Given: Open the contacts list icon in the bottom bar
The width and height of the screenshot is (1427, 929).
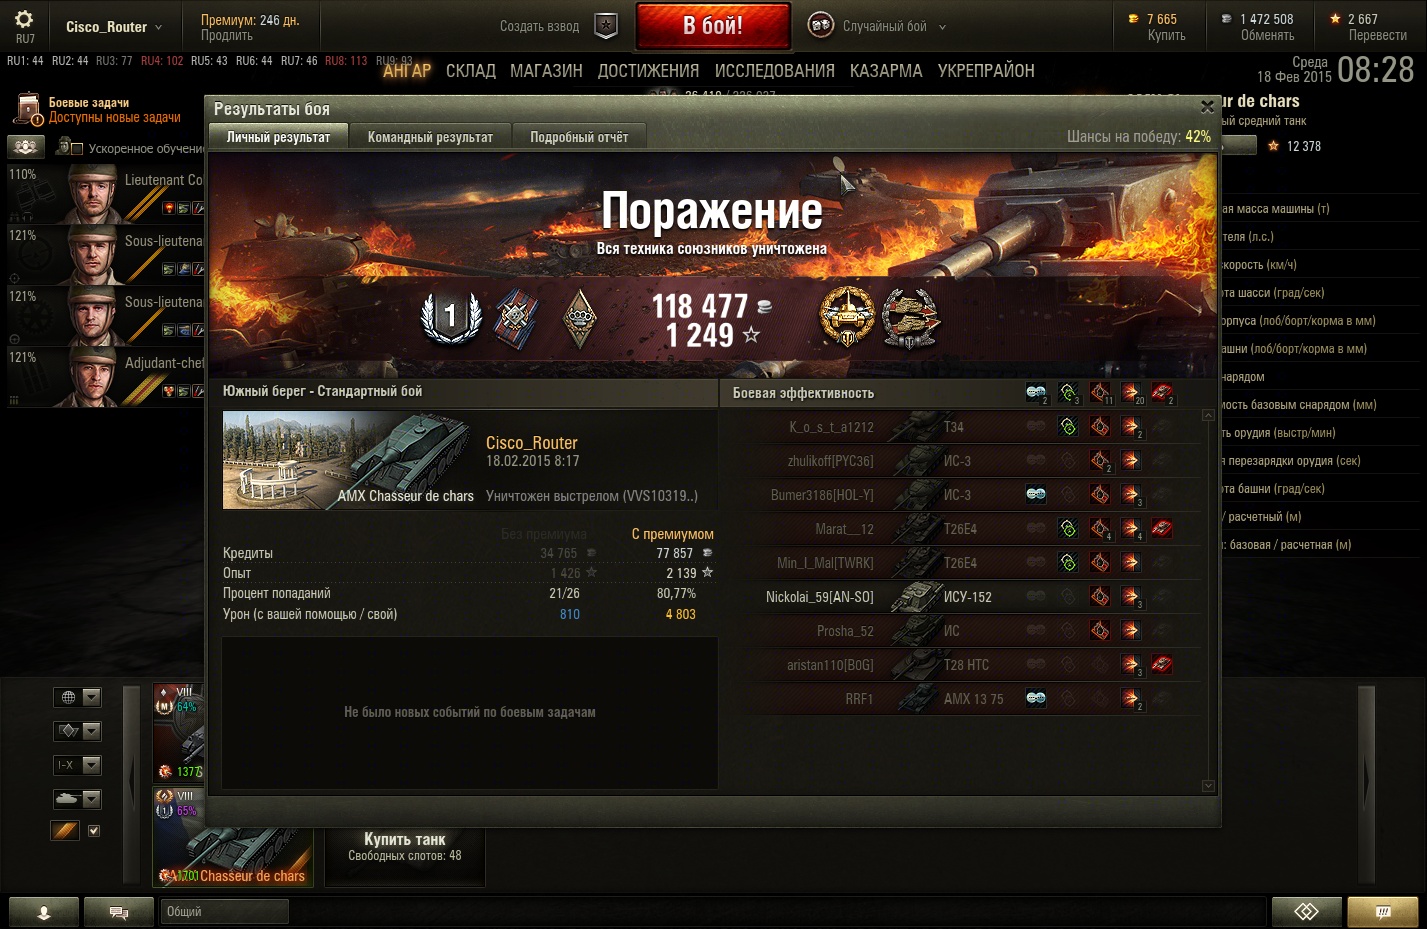Looking at the screenshot, I should pyautogui.click(x=44, y=912).
